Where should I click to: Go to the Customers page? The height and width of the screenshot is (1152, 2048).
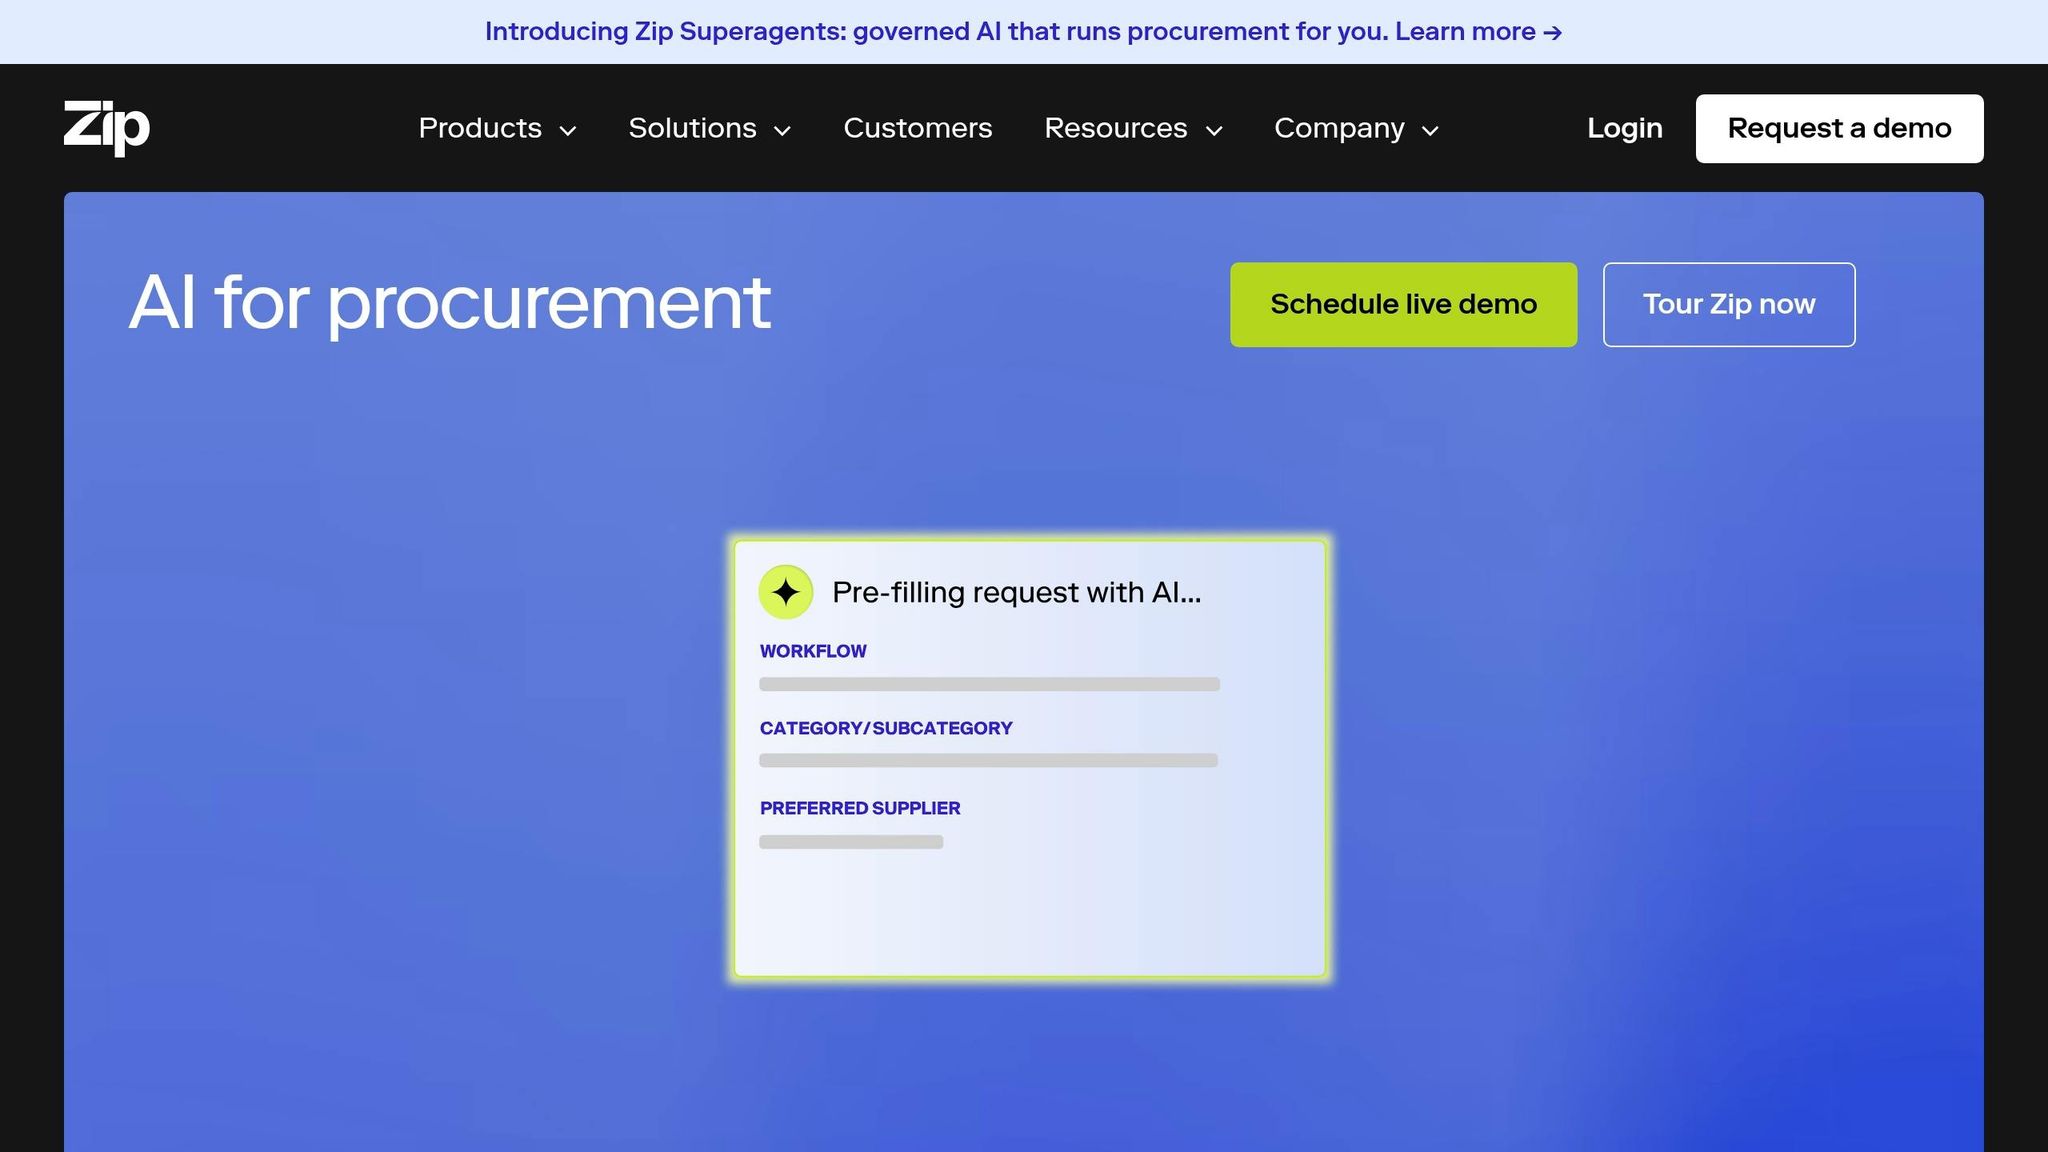[x=918, y=128]
